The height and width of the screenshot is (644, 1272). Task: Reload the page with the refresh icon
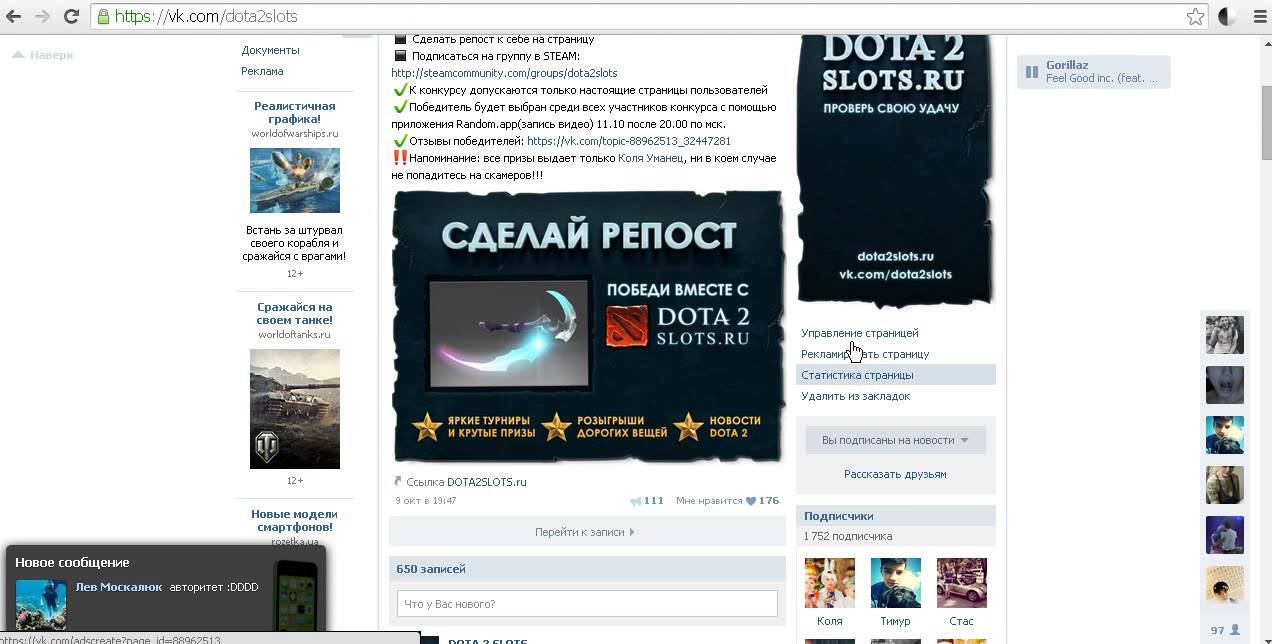point(71,16)
